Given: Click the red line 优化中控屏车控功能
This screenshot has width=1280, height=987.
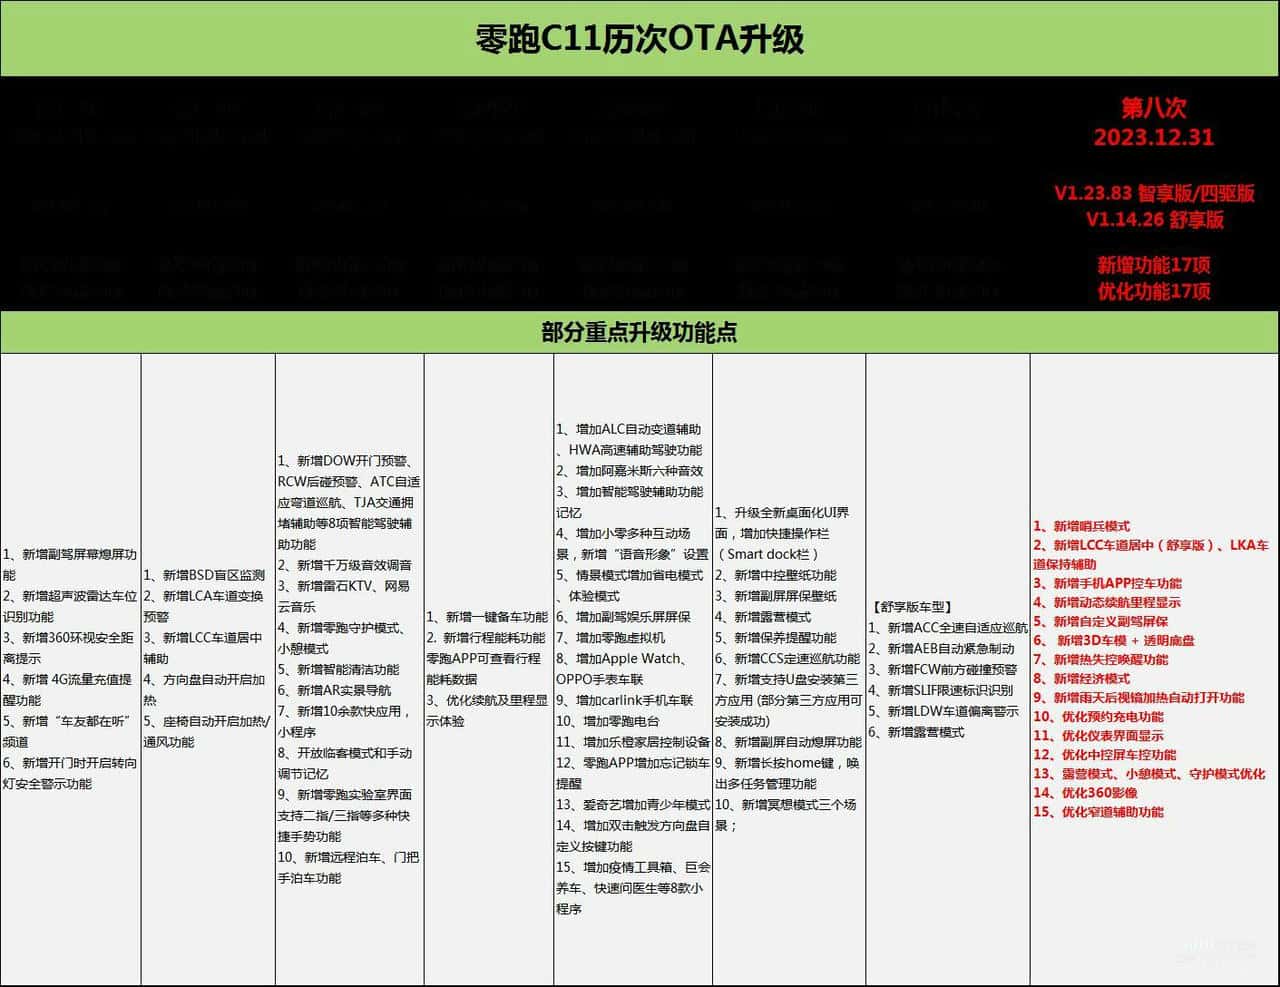Looking at the screenshot, I should [x=1105, y=755].
